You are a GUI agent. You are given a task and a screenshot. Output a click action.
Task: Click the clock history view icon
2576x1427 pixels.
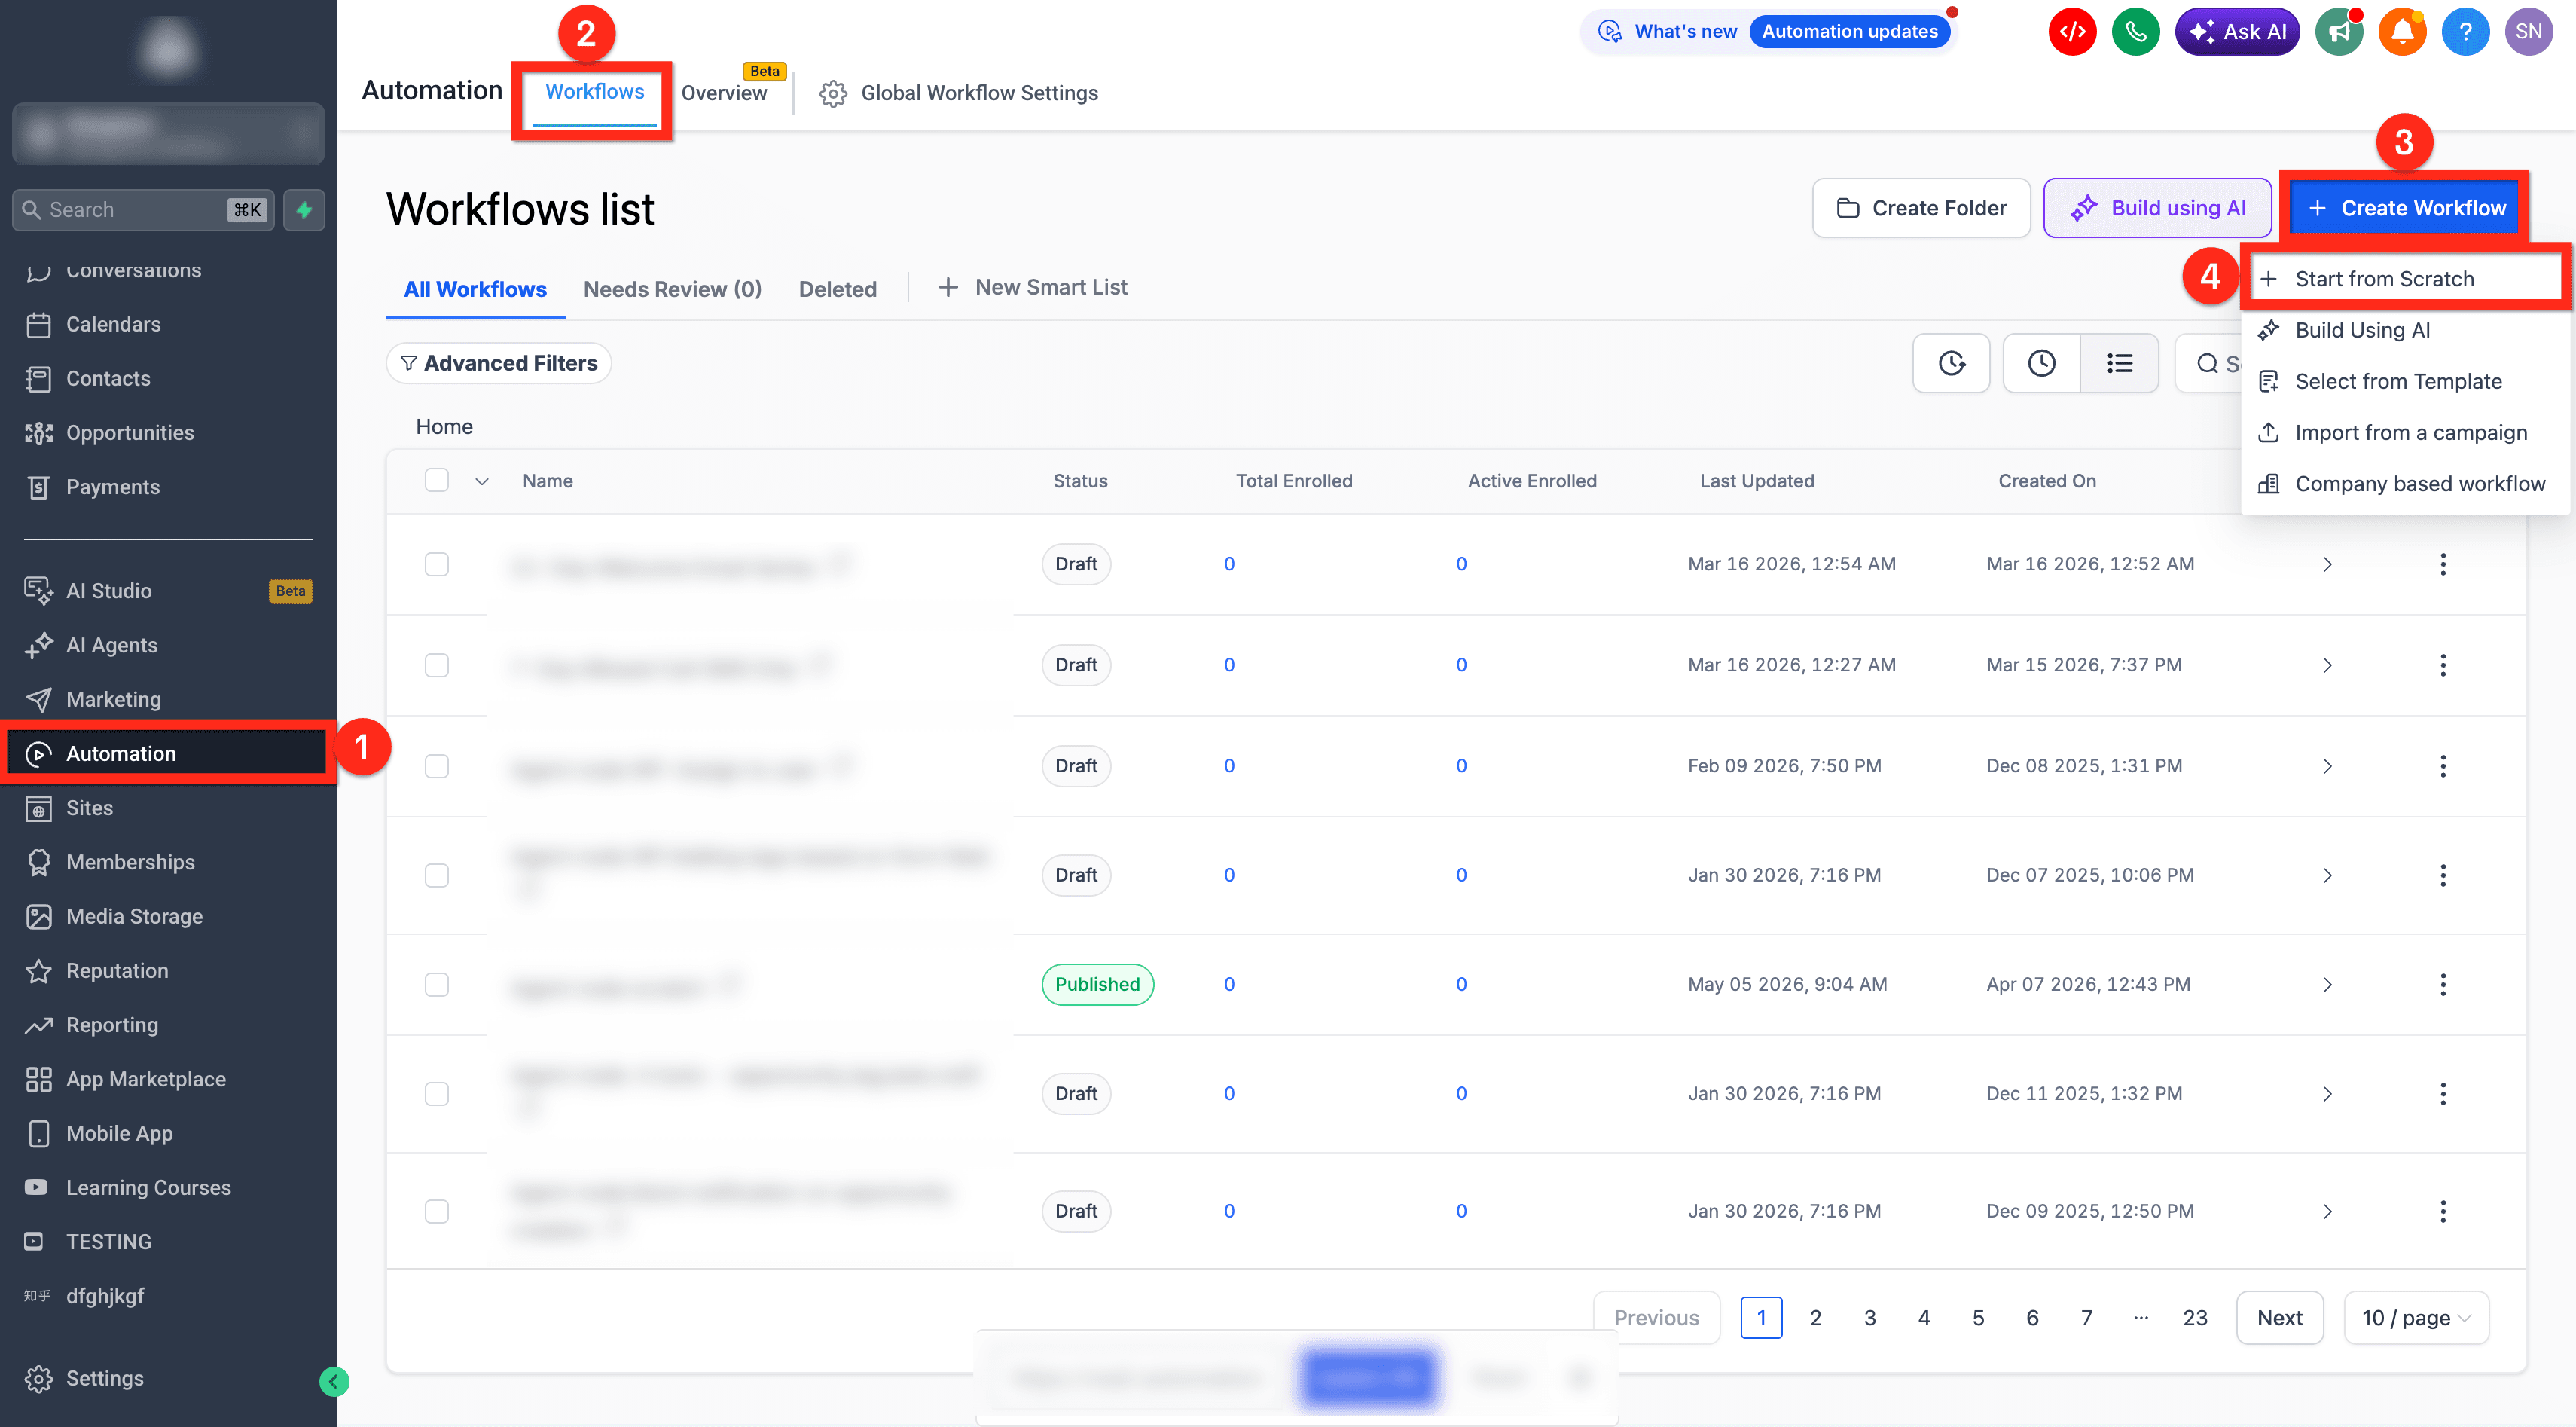2041,363
